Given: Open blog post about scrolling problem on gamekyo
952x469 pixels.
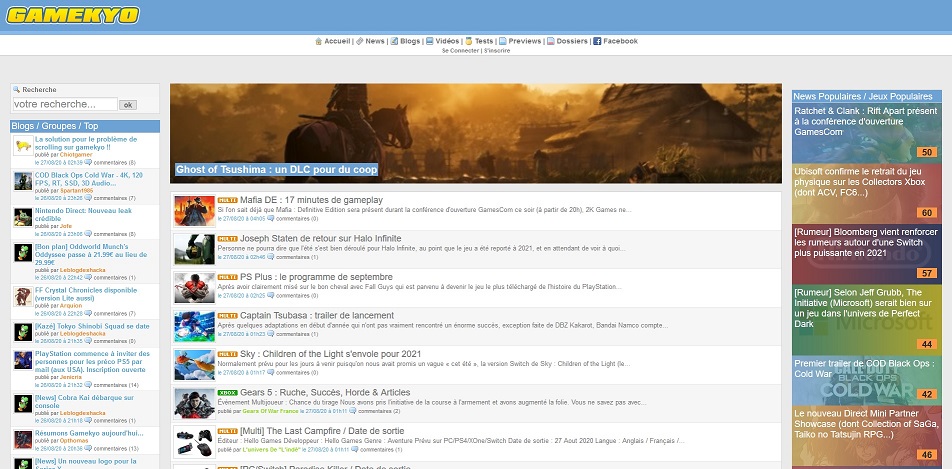Looking at the screenshot, I should [x=86, y=143].
